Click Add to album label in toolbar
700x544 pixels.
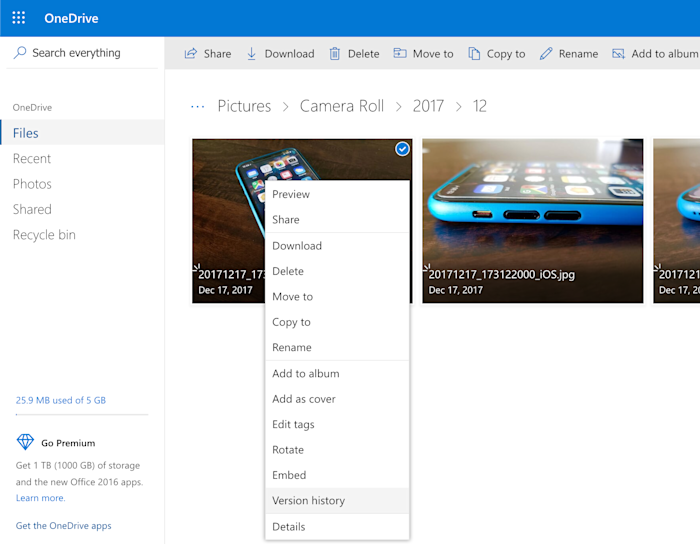pos(665,54)
